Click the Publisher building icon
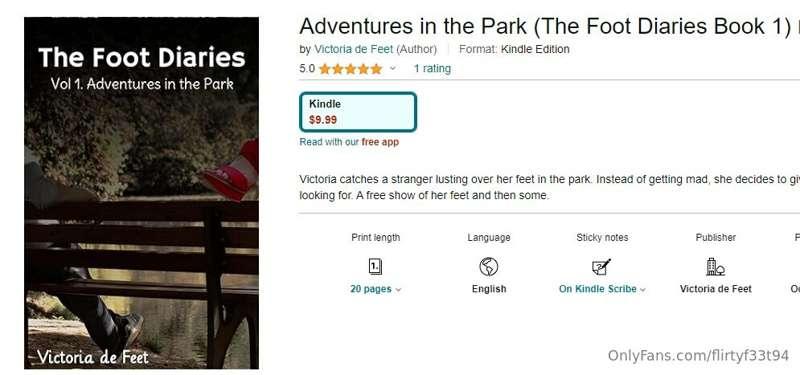 click(715, 266)
